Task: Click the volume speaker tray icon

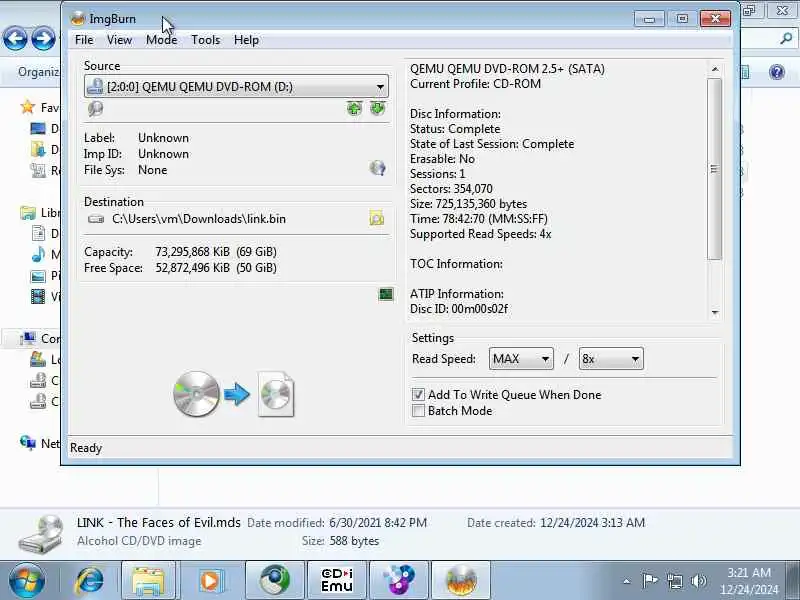Action: point(698,581)
